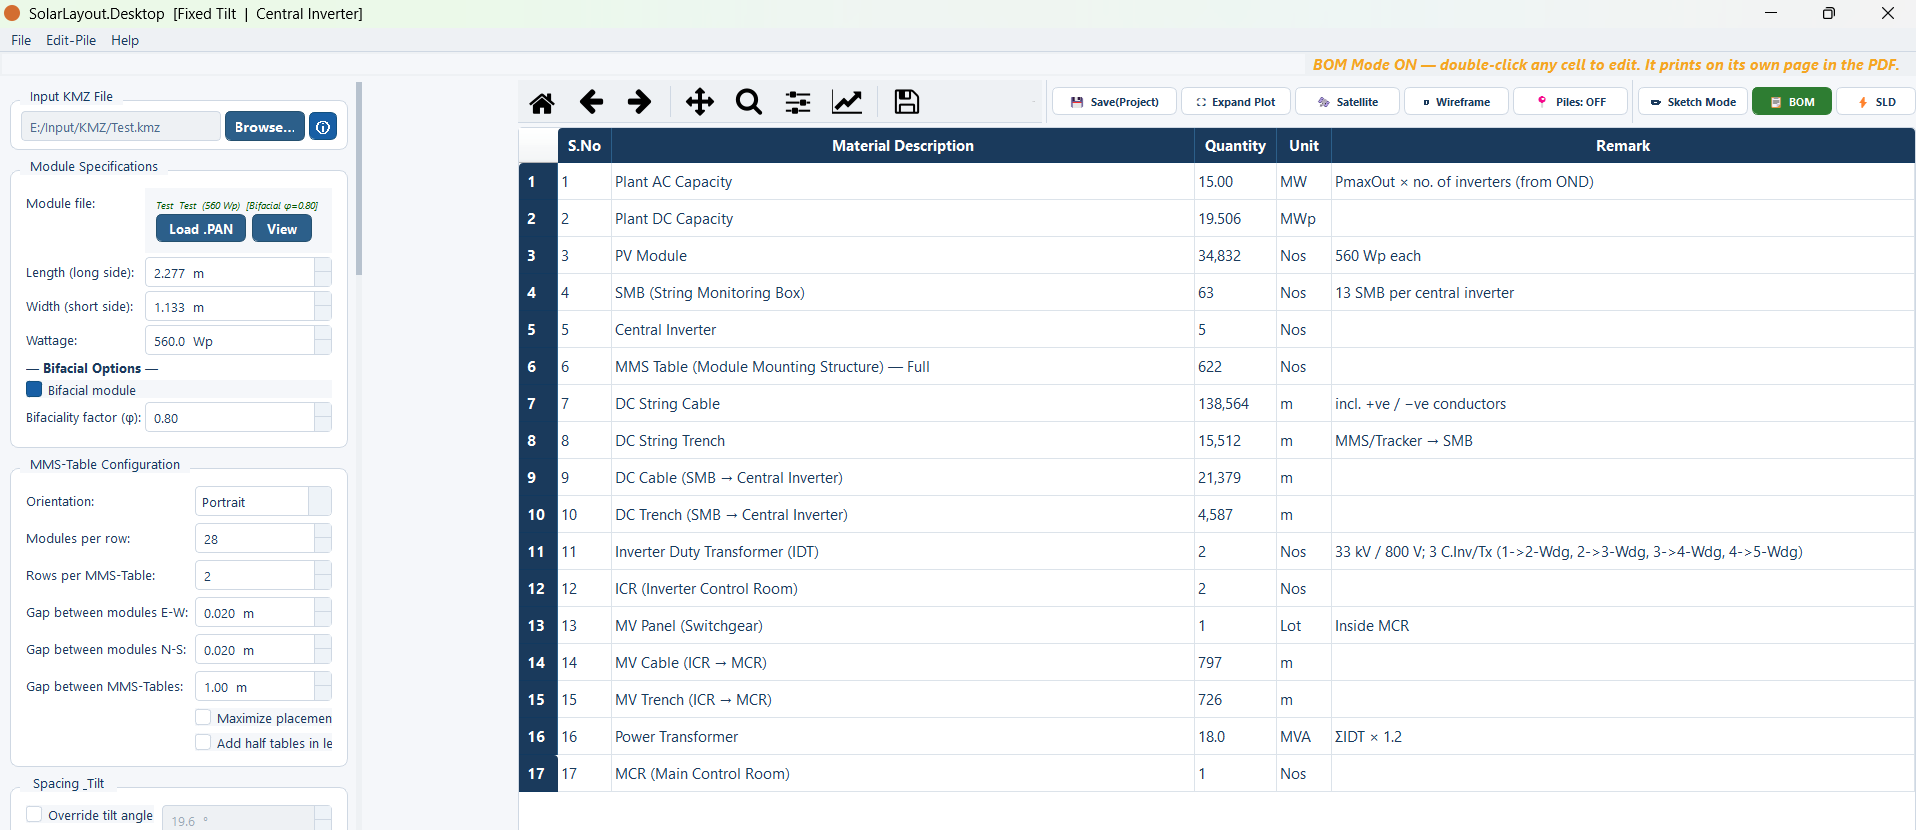Select the Plant DC Capacity value 19.506
The image size is (1916, 830).
coord(1235,219)
